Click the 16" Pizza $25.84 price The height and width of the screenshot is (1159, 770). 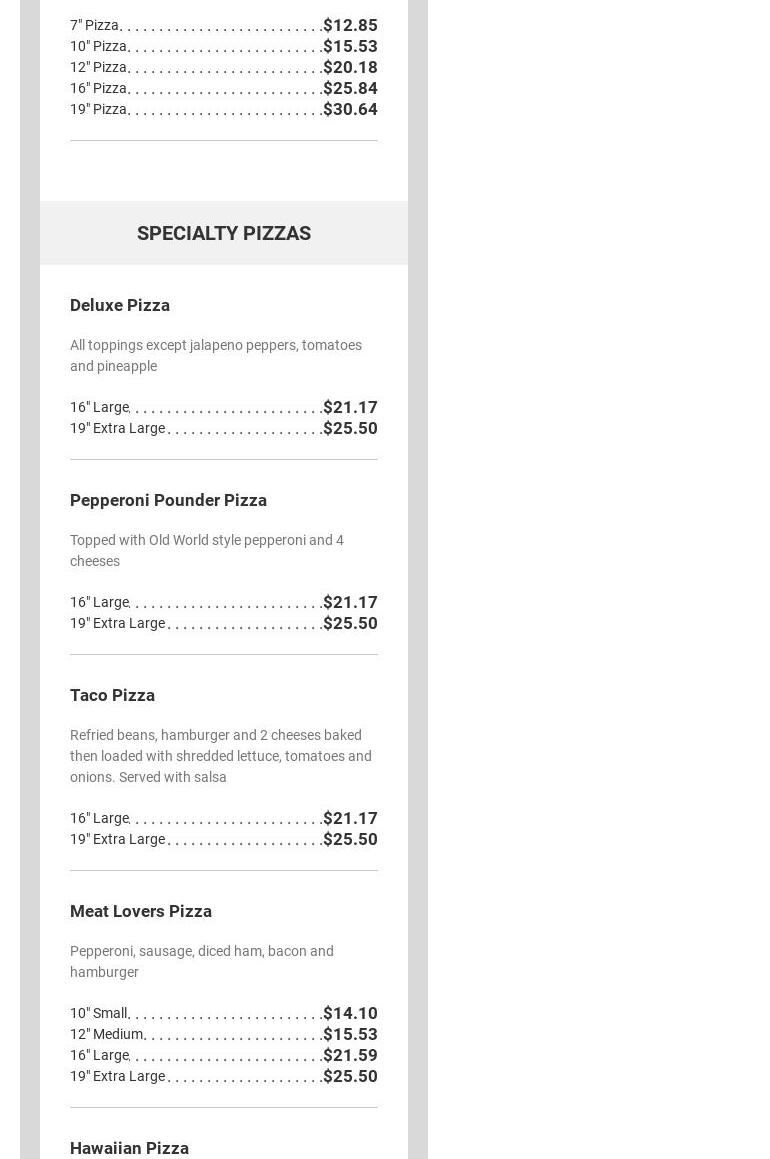click(x=350, y=88)
